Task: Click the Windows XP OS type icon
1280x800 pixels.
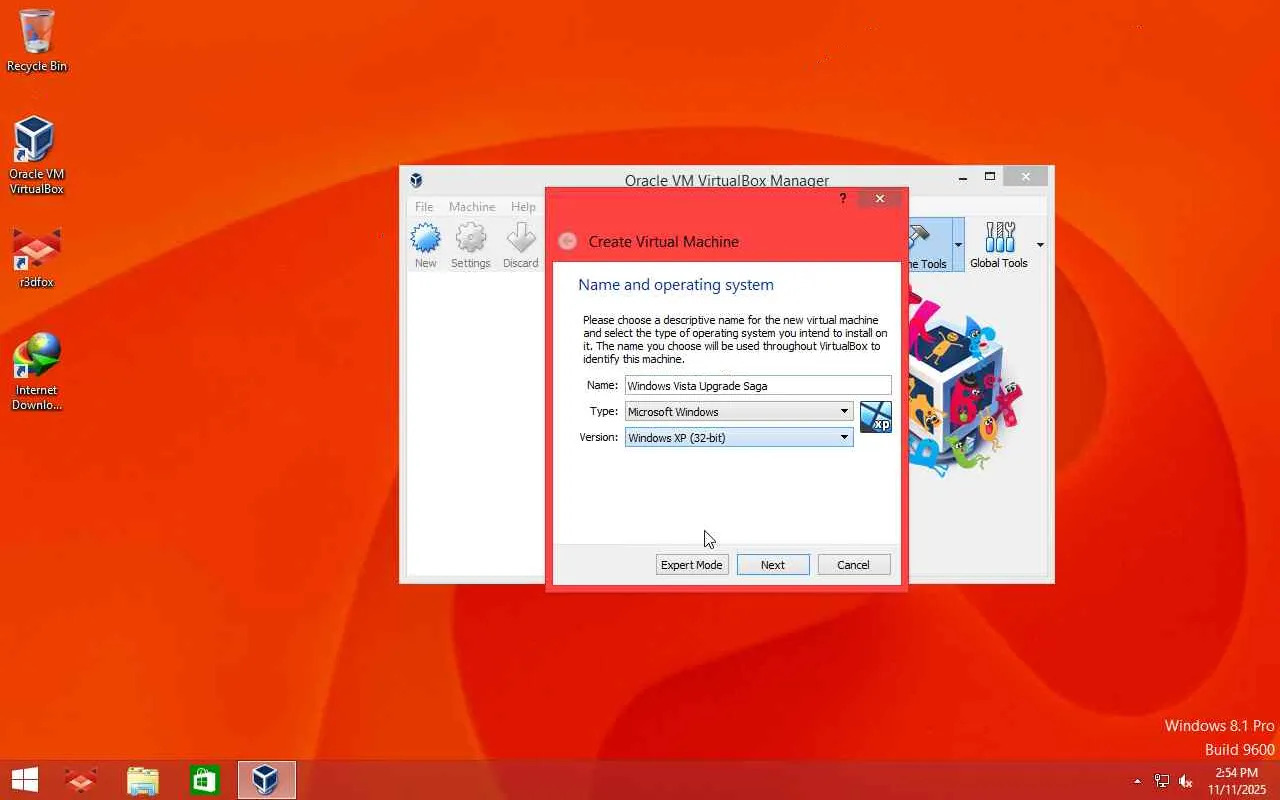Action: point(876,416)
